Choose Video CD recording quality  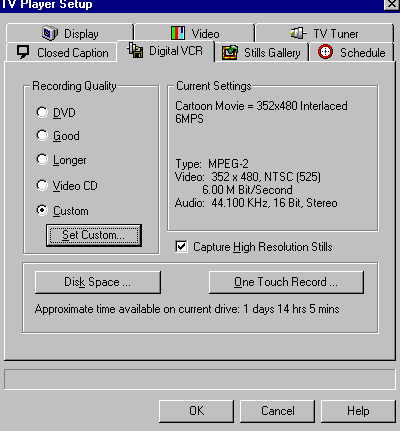(x=67, y=186)
